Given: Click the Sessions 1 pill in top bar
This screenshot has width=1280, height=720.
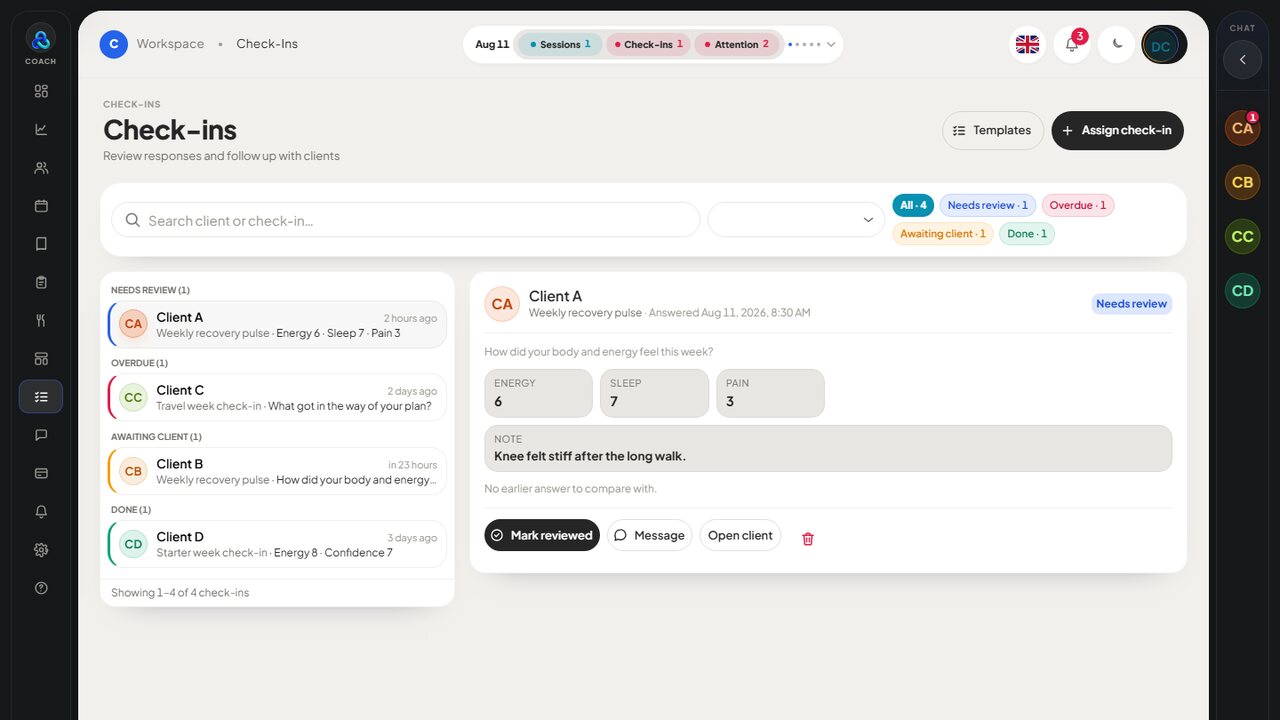Looking at the screenshot, I should click(x=560, y=44).
